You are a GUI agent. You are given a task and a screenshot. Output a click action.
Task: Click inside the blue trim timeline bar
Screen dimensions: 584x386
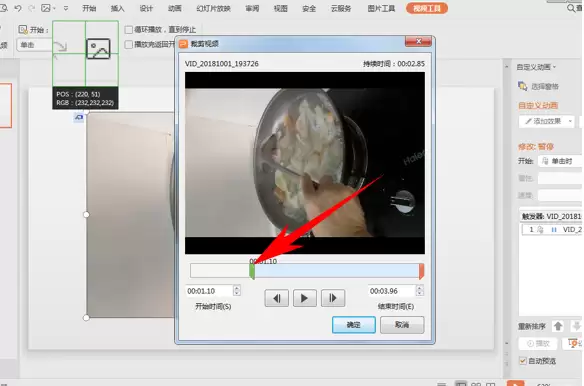pyautogui.click(x=337, y=271)
